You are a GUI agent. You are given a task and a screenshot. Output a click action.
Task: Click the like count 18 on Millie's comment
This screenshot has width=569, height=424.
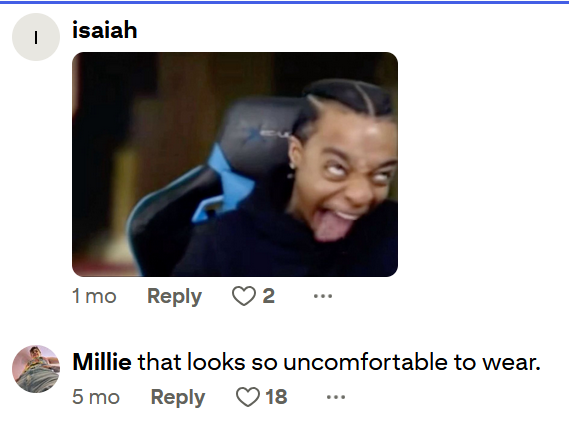pos(276,397)
